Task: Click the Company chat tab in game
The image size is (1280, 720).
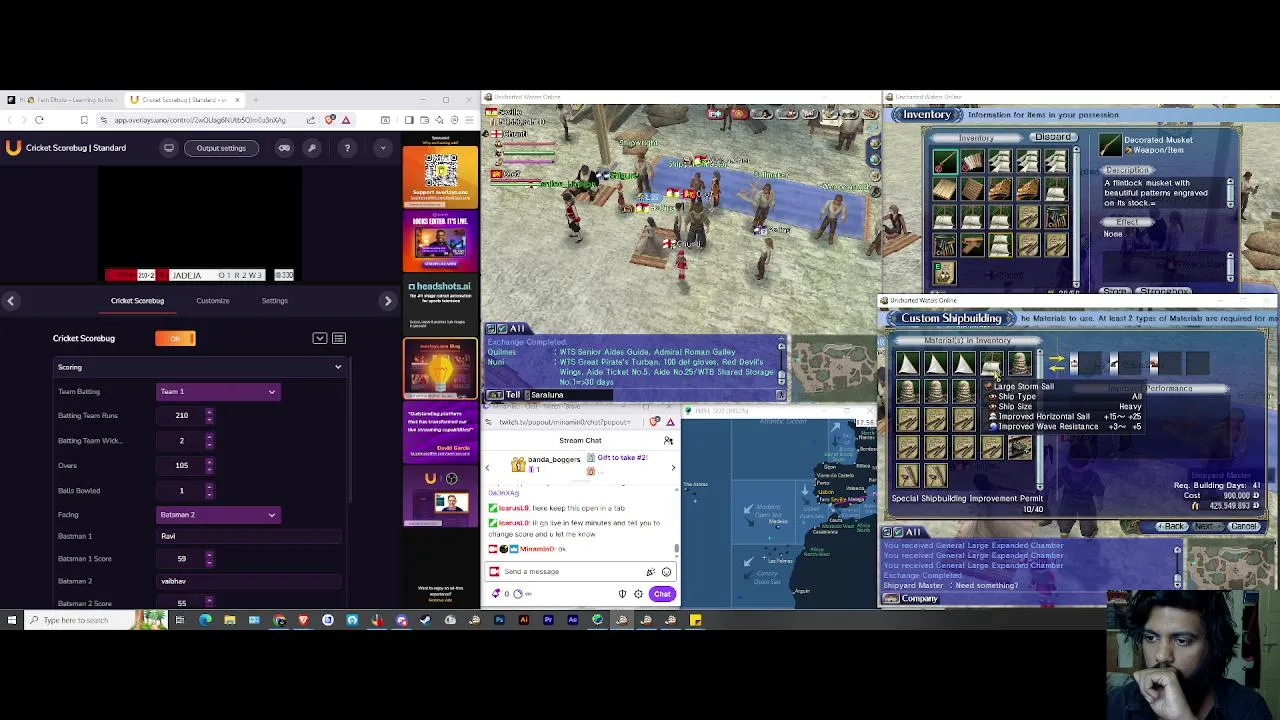Action: pyautogui.click(x=919, y=599)
